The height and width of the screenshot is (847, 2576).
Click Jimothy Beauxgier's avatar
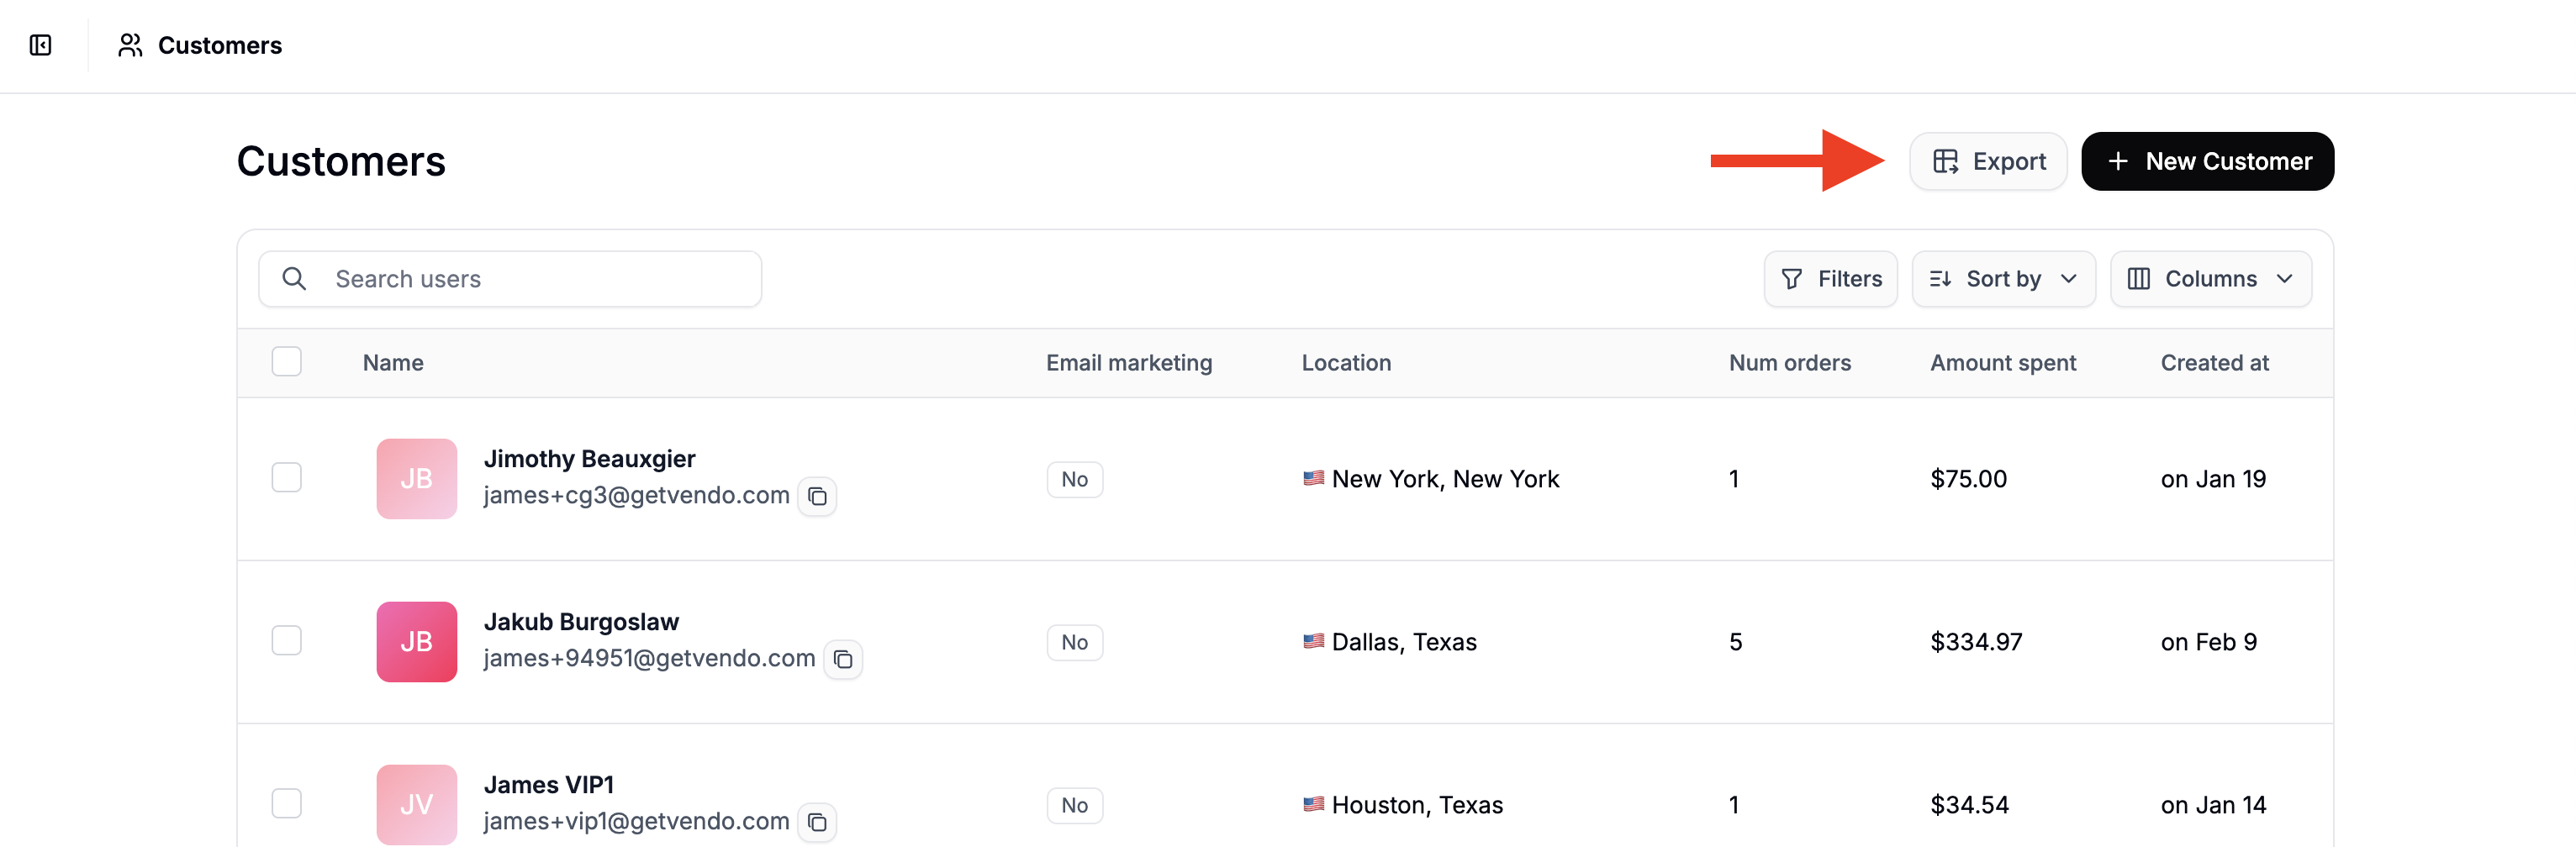pos(416,478)
